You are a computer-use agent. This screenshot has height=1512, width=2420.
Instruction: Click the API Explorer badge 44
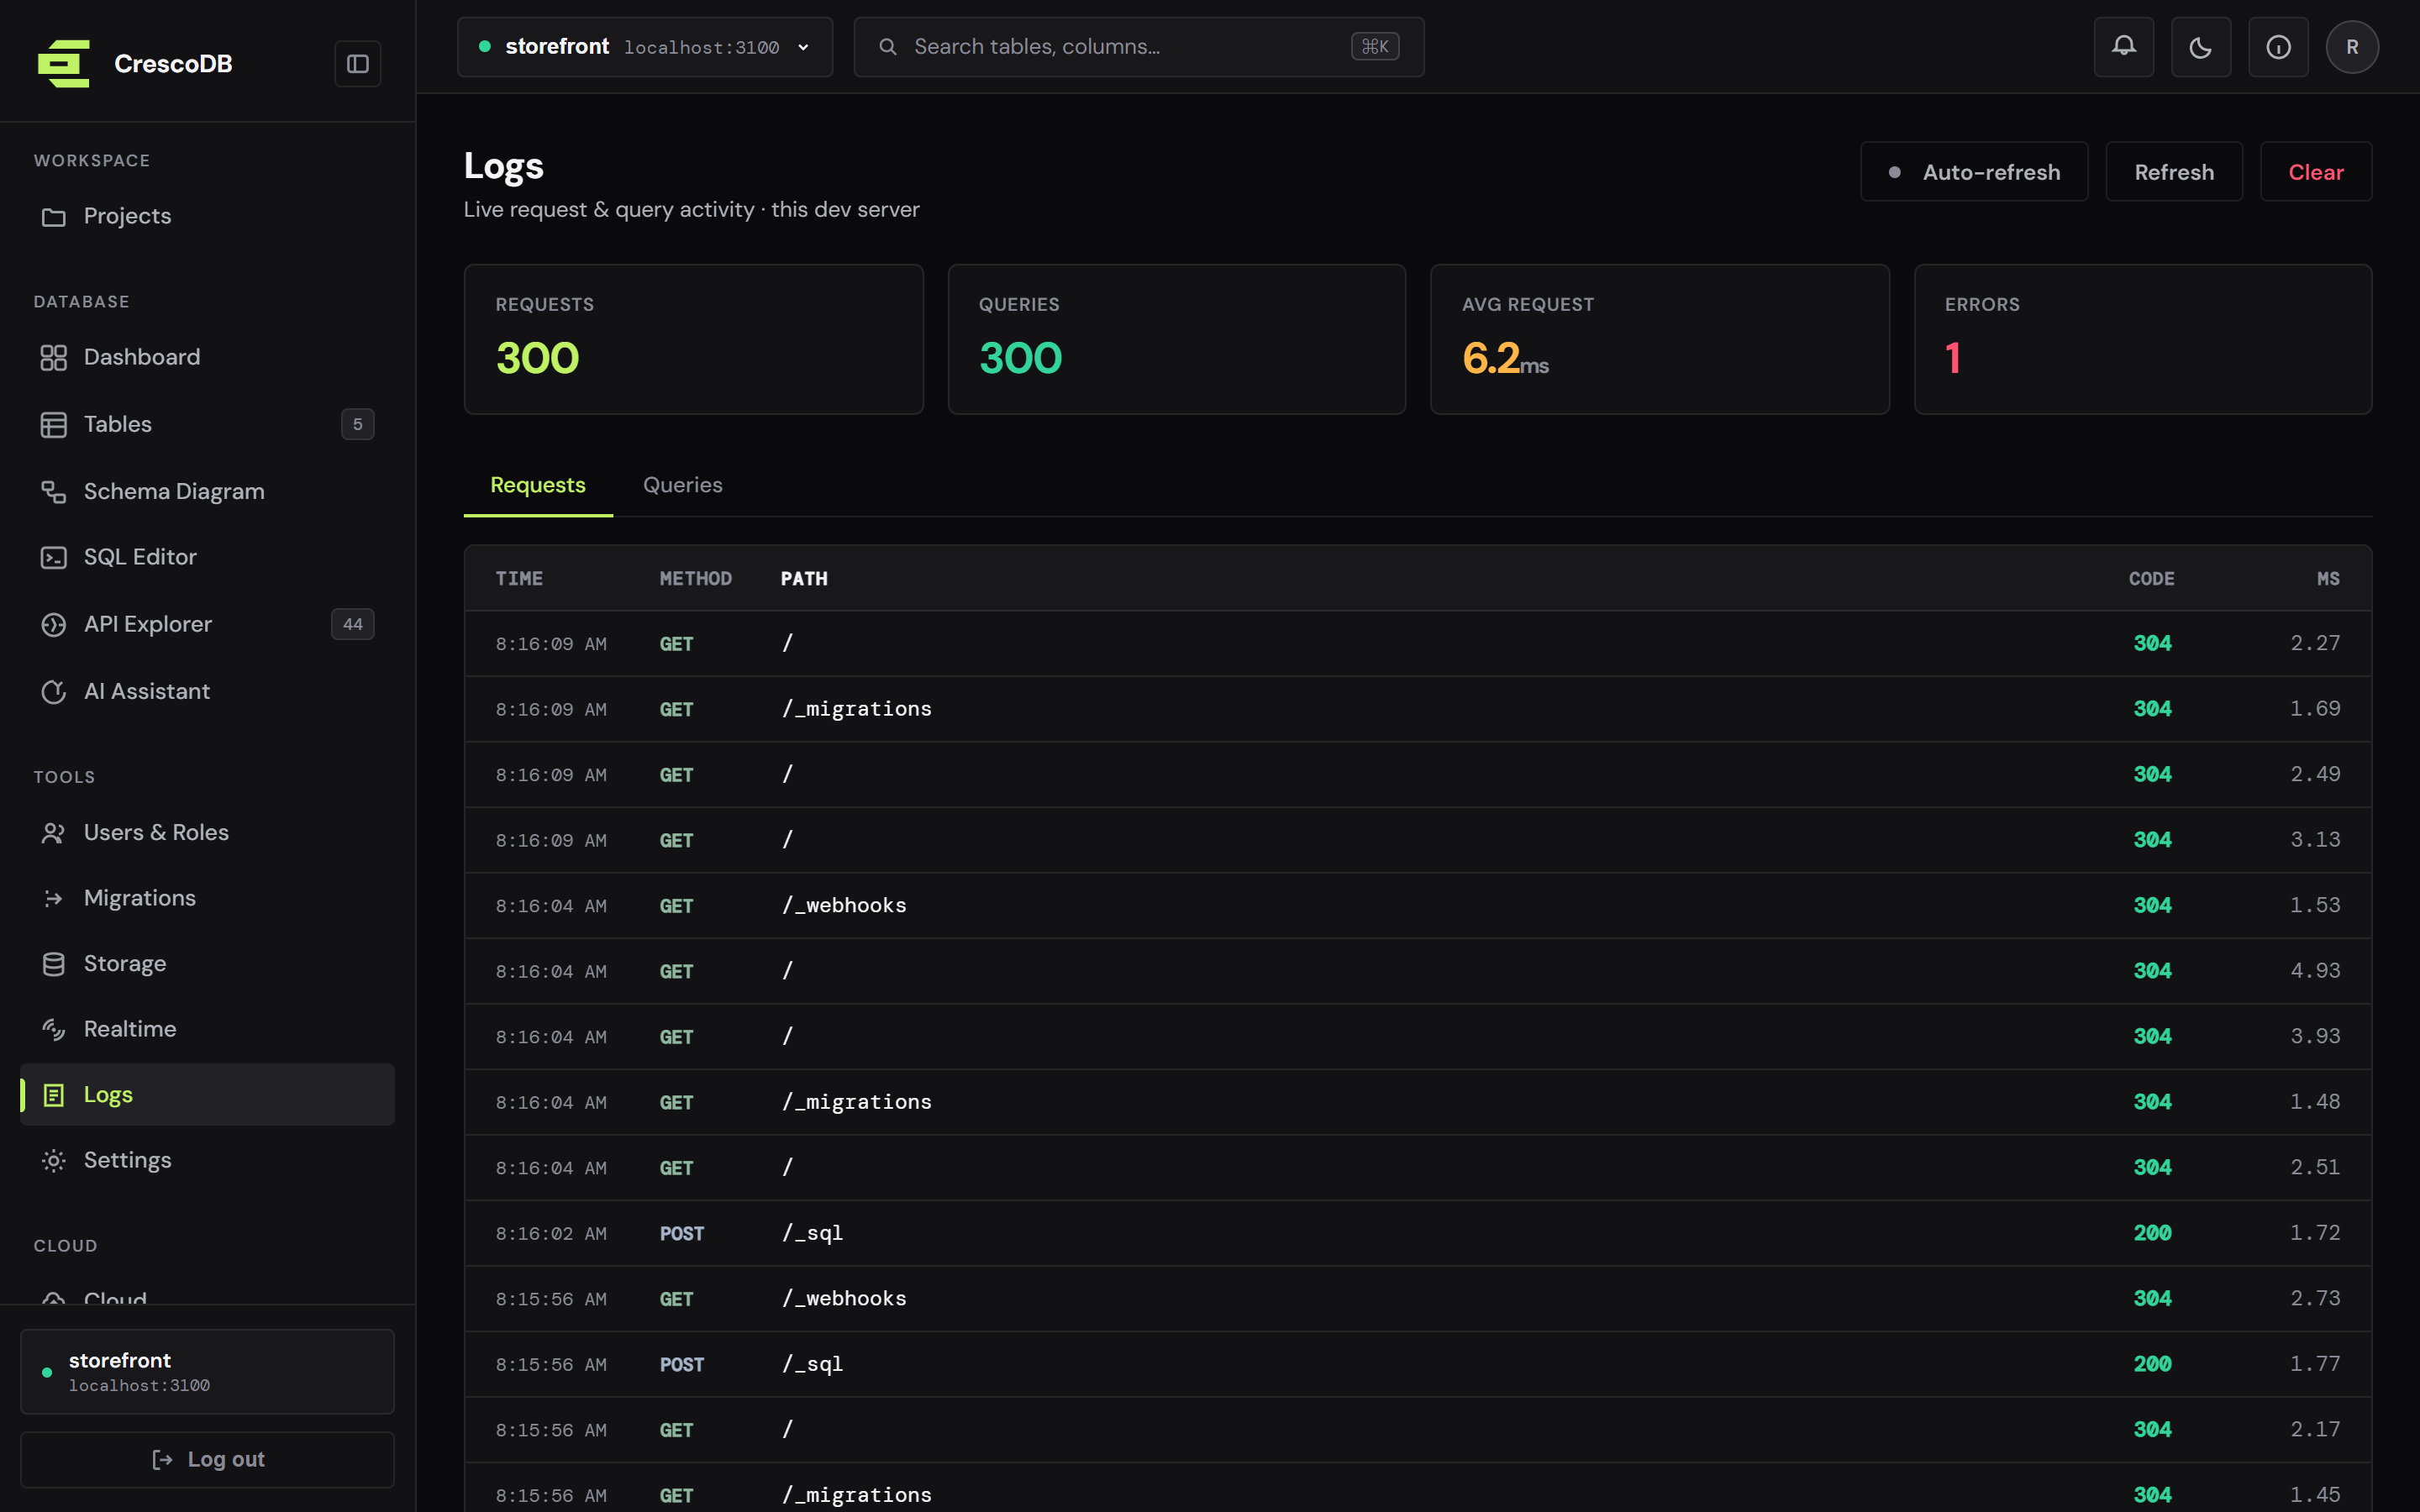click(x=352, y=624)
